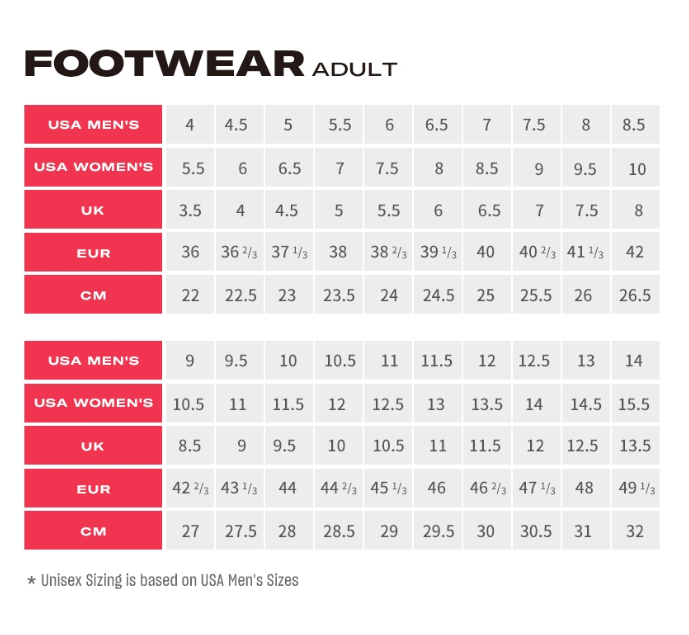This screenshot has height=635, width=689.
Task: Click EUR row header in upper table
Action: (93, 253)
